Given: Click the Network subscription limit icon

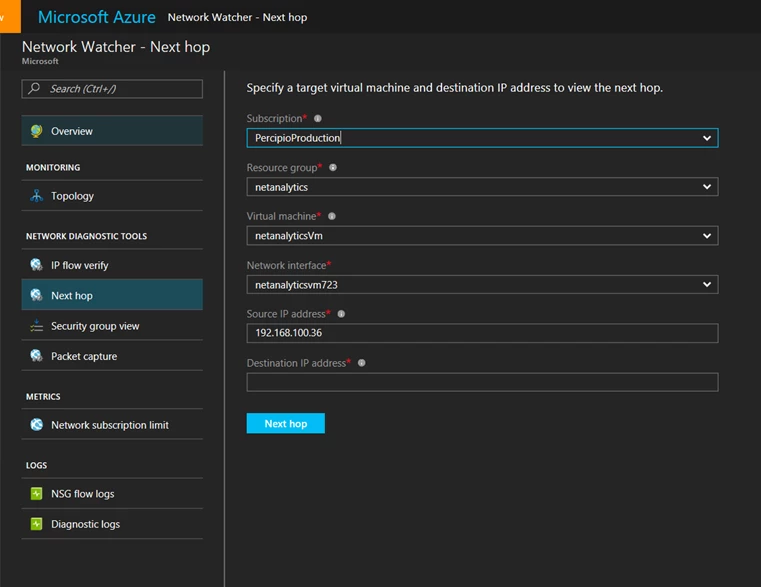Looking at the screenshot, I should click(36, 424).
